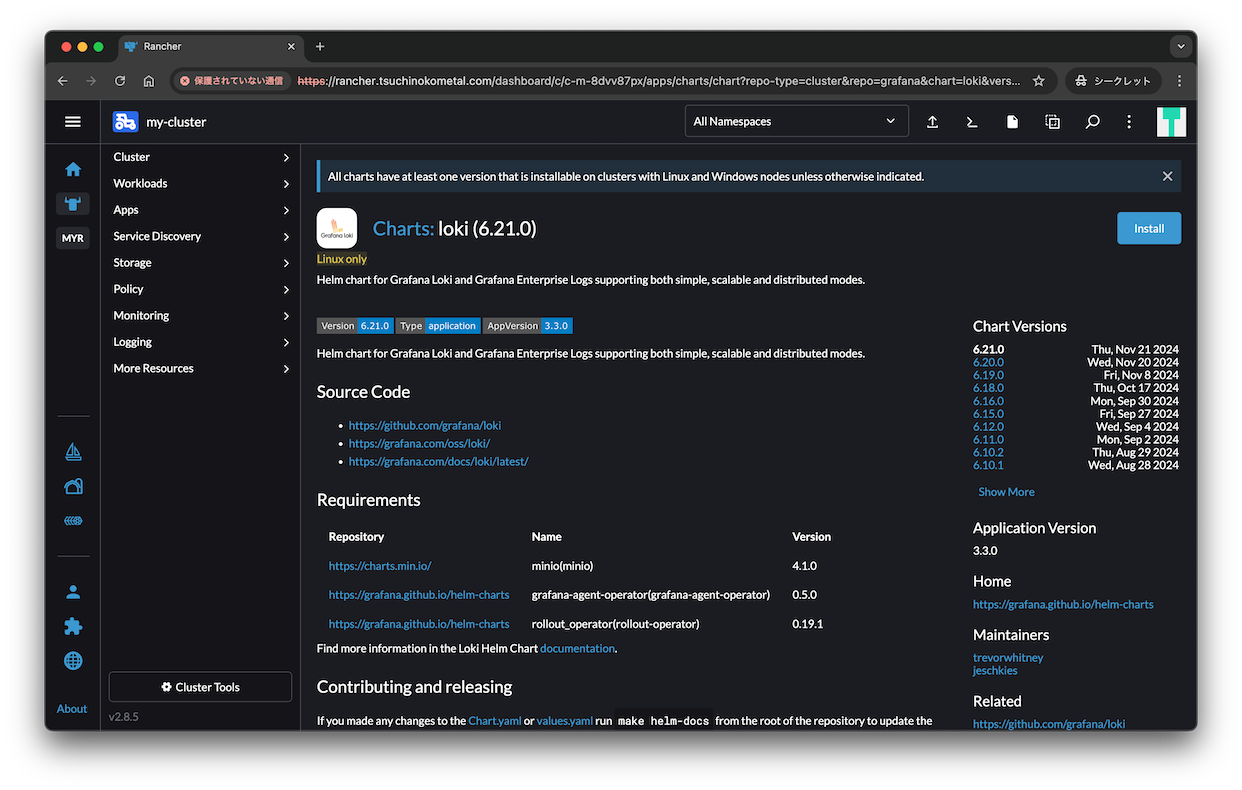Click the Rancher cluster logo icon
This screenshot has width=1242, height=790.
click(x=125, y=122)
